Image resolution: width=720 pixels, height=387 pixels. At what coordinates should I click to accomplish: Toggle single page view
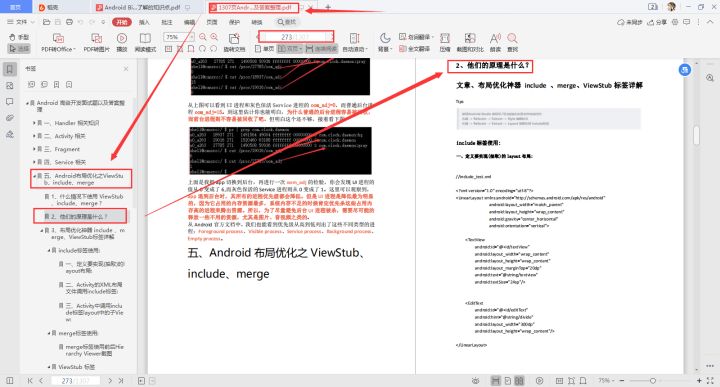coord(265,49)
